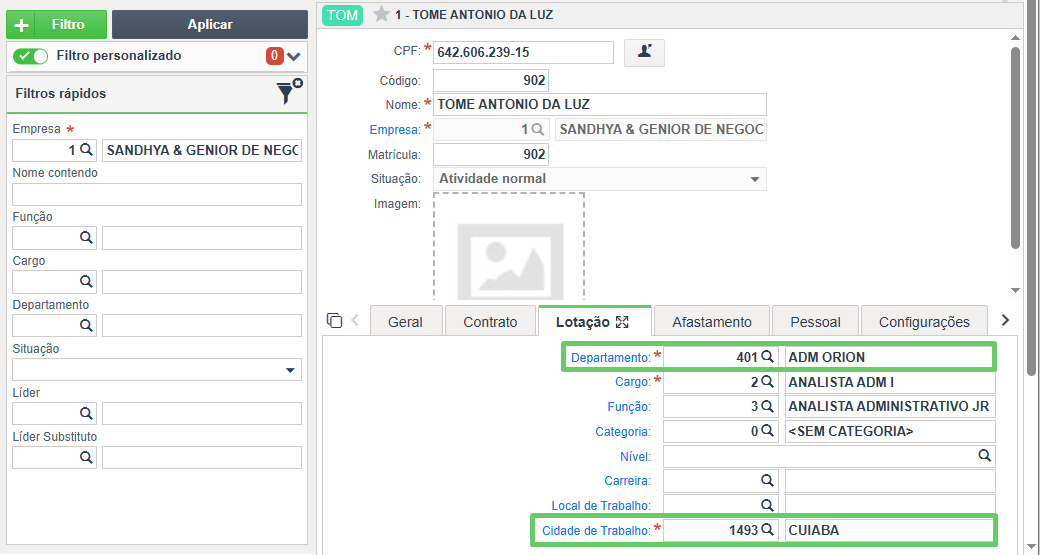Screen dimensions: 1040x555
Task: Click the magnifier in the Empresa quick filter
Action: (x=86, y=150)
